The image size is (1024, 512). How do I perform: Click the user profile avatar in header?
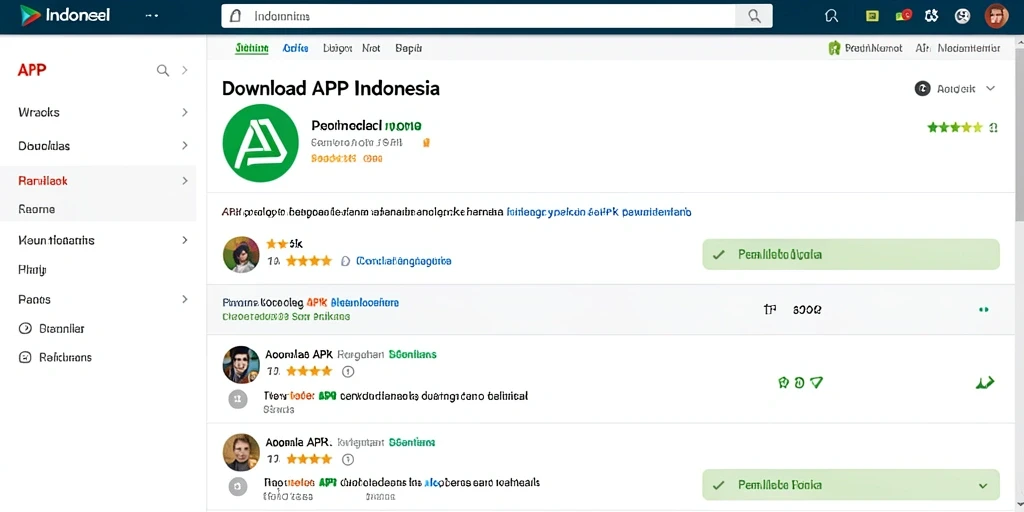pyautogui.click(x=997, y=16)
